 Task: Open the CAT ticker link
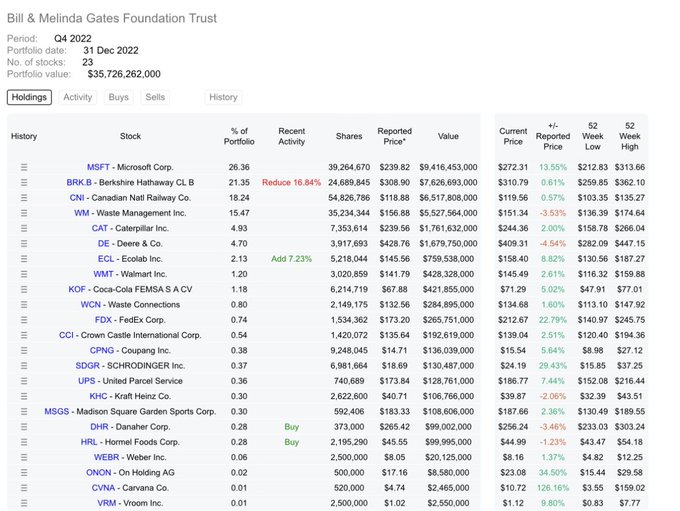click(100, 228)
